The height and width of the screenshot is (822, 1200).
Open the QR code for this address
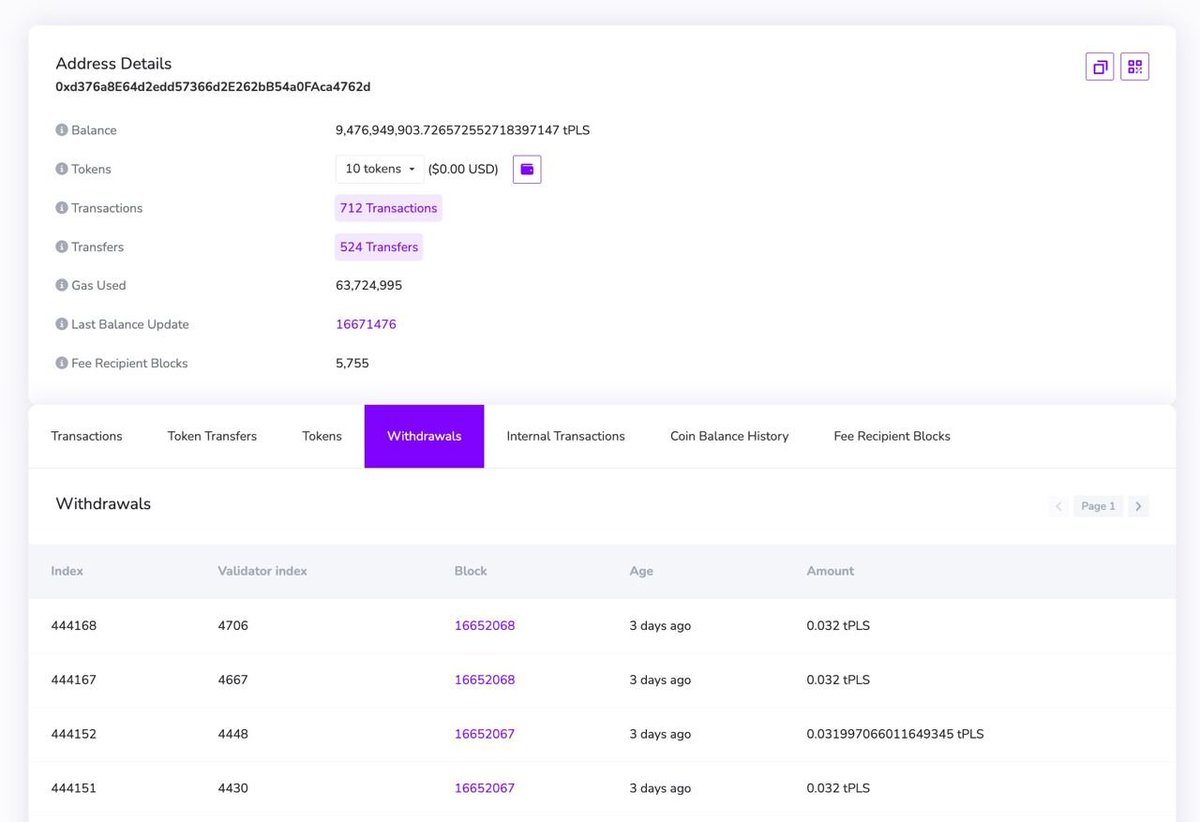point(1135,65)
